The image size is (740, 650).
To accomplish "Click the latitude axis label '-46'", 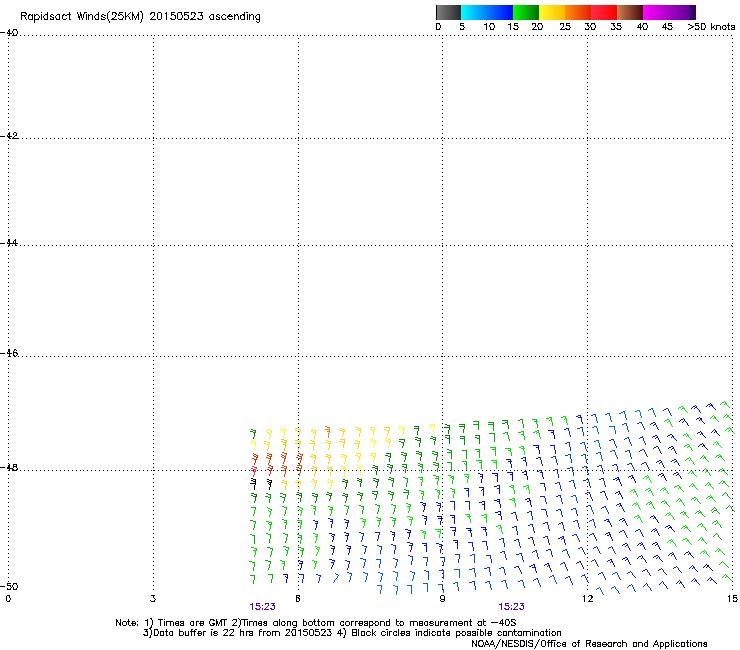I will click(9, 353).
